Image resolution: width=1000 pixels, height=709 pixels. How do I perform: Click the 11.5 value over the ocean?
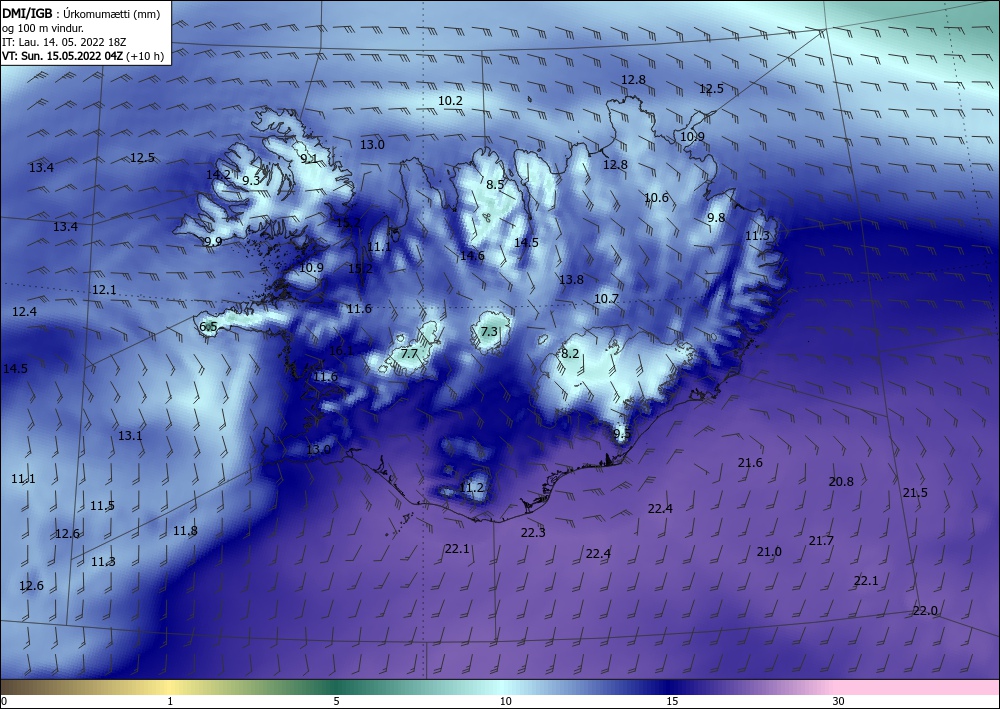tap(102, 506)
